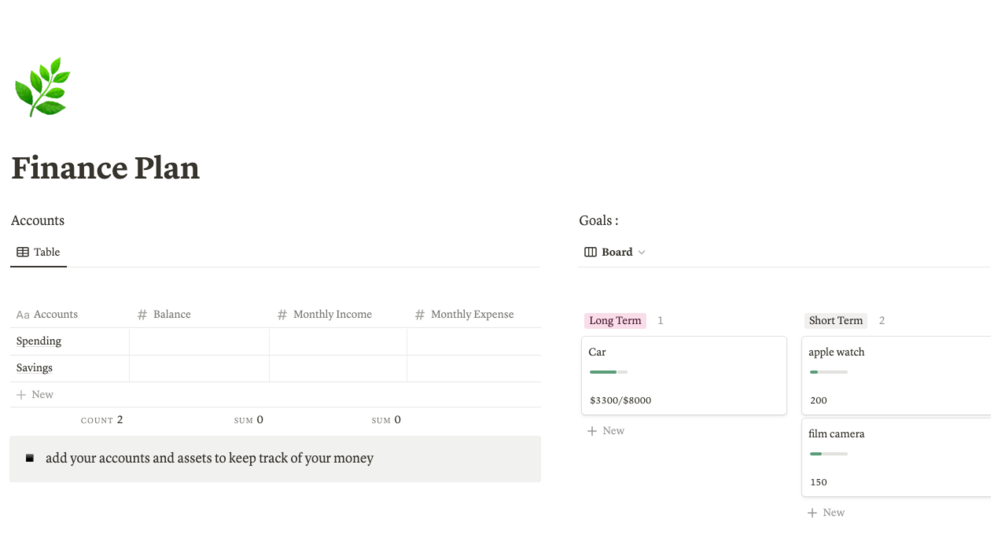Screen dimensions: 1005x542
Task: Click the green leaf page icon
Action: click(x=42, y=87)
